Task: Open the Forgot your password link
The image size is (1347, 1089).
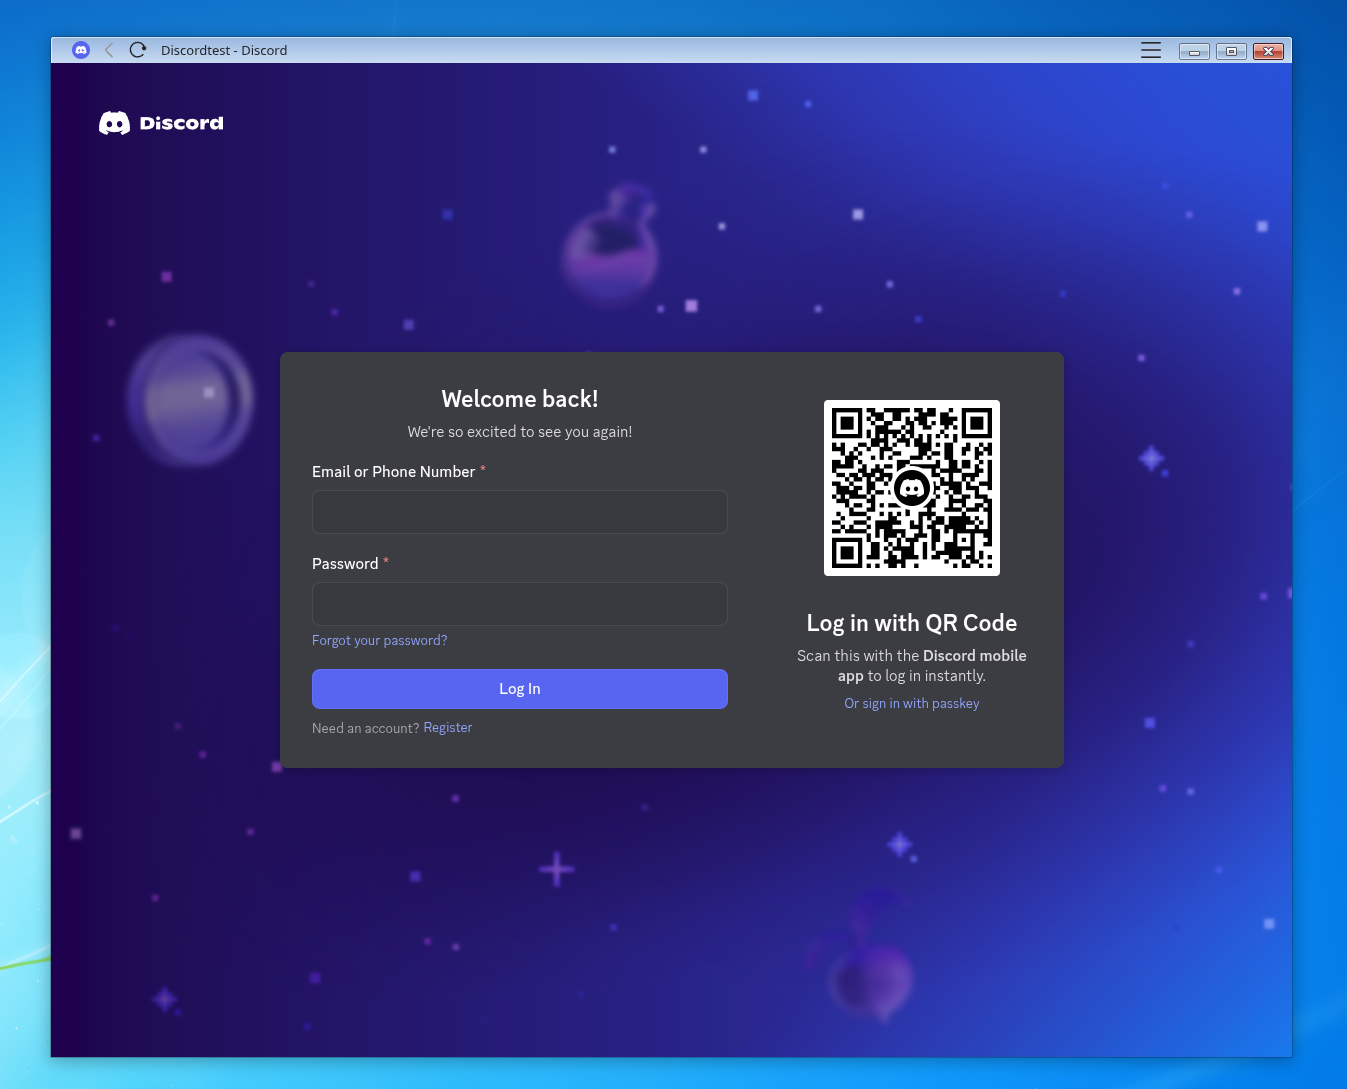Action: point(380,641)
